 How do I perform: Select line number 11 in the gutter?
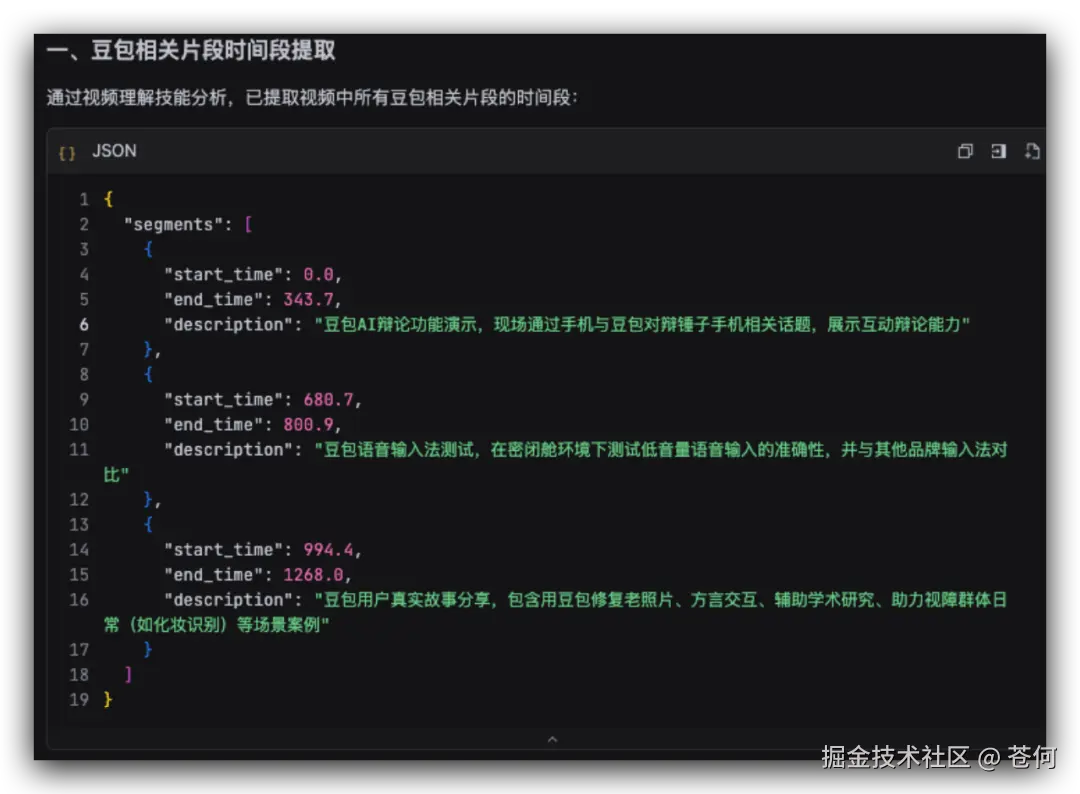(x=79, y=449)
